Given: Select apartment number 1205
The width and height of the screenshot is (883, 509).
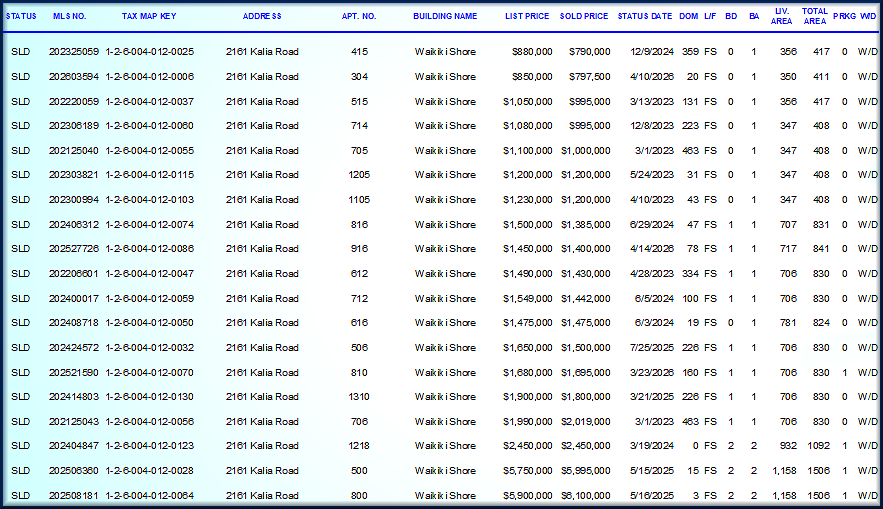Looking at the screenshot, I should pos(359,175).
